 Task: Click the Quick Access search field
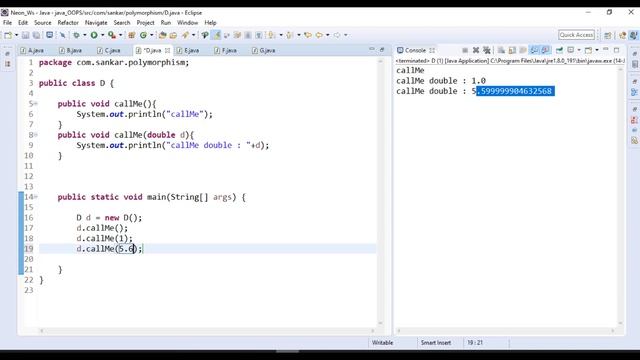click(576, 35)
